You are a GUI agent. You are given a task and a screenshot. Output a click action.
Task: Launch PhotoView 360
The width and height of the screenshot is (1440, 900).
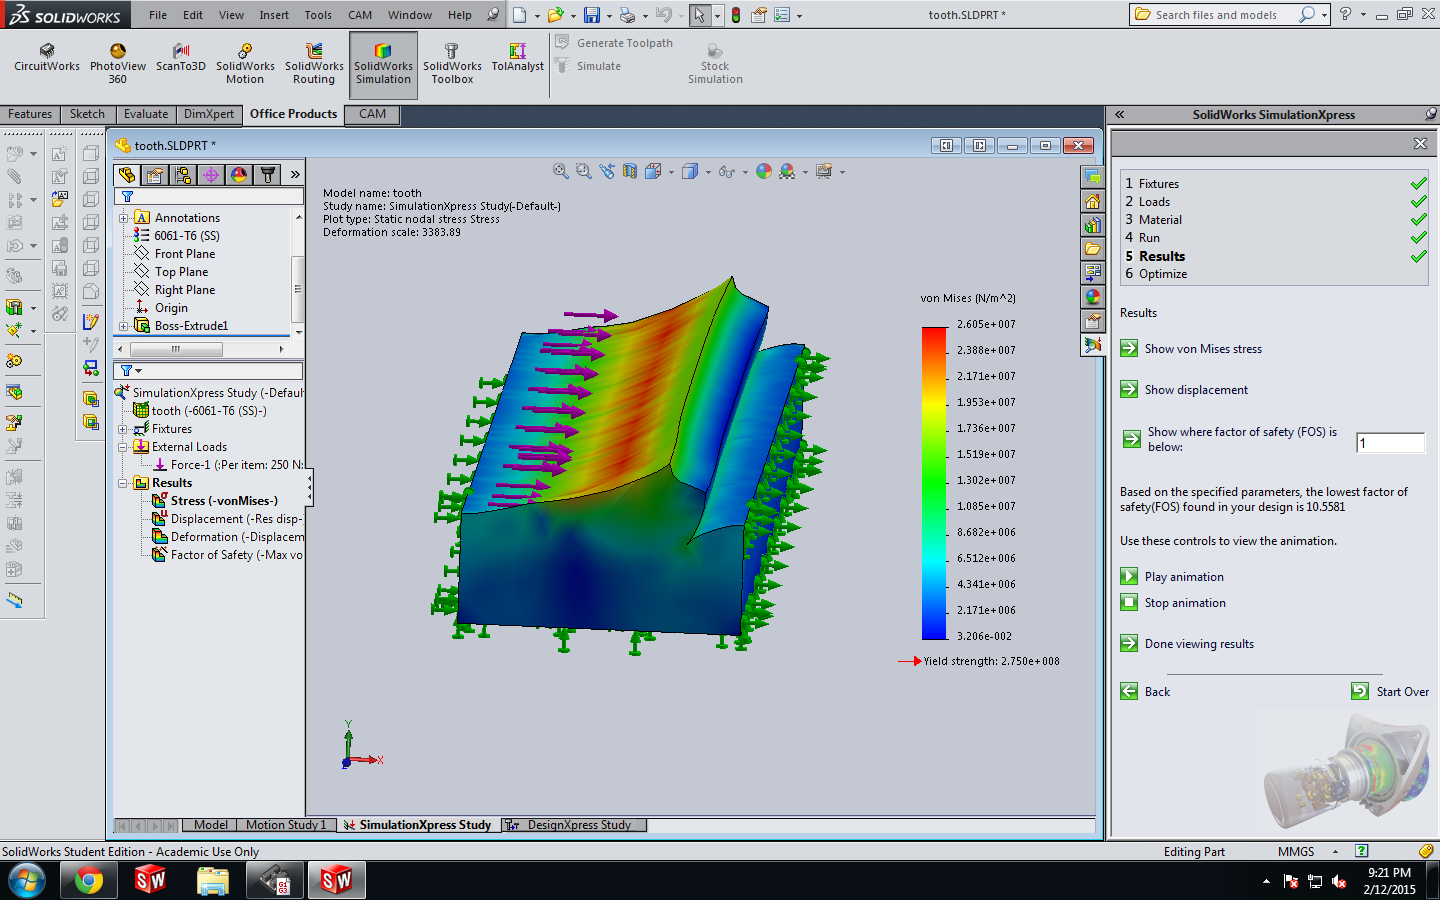tap(118, 64)
